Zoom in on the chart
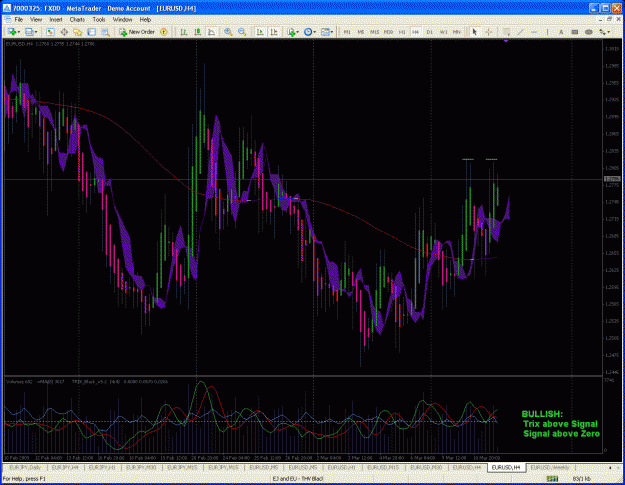 (228, 32)
